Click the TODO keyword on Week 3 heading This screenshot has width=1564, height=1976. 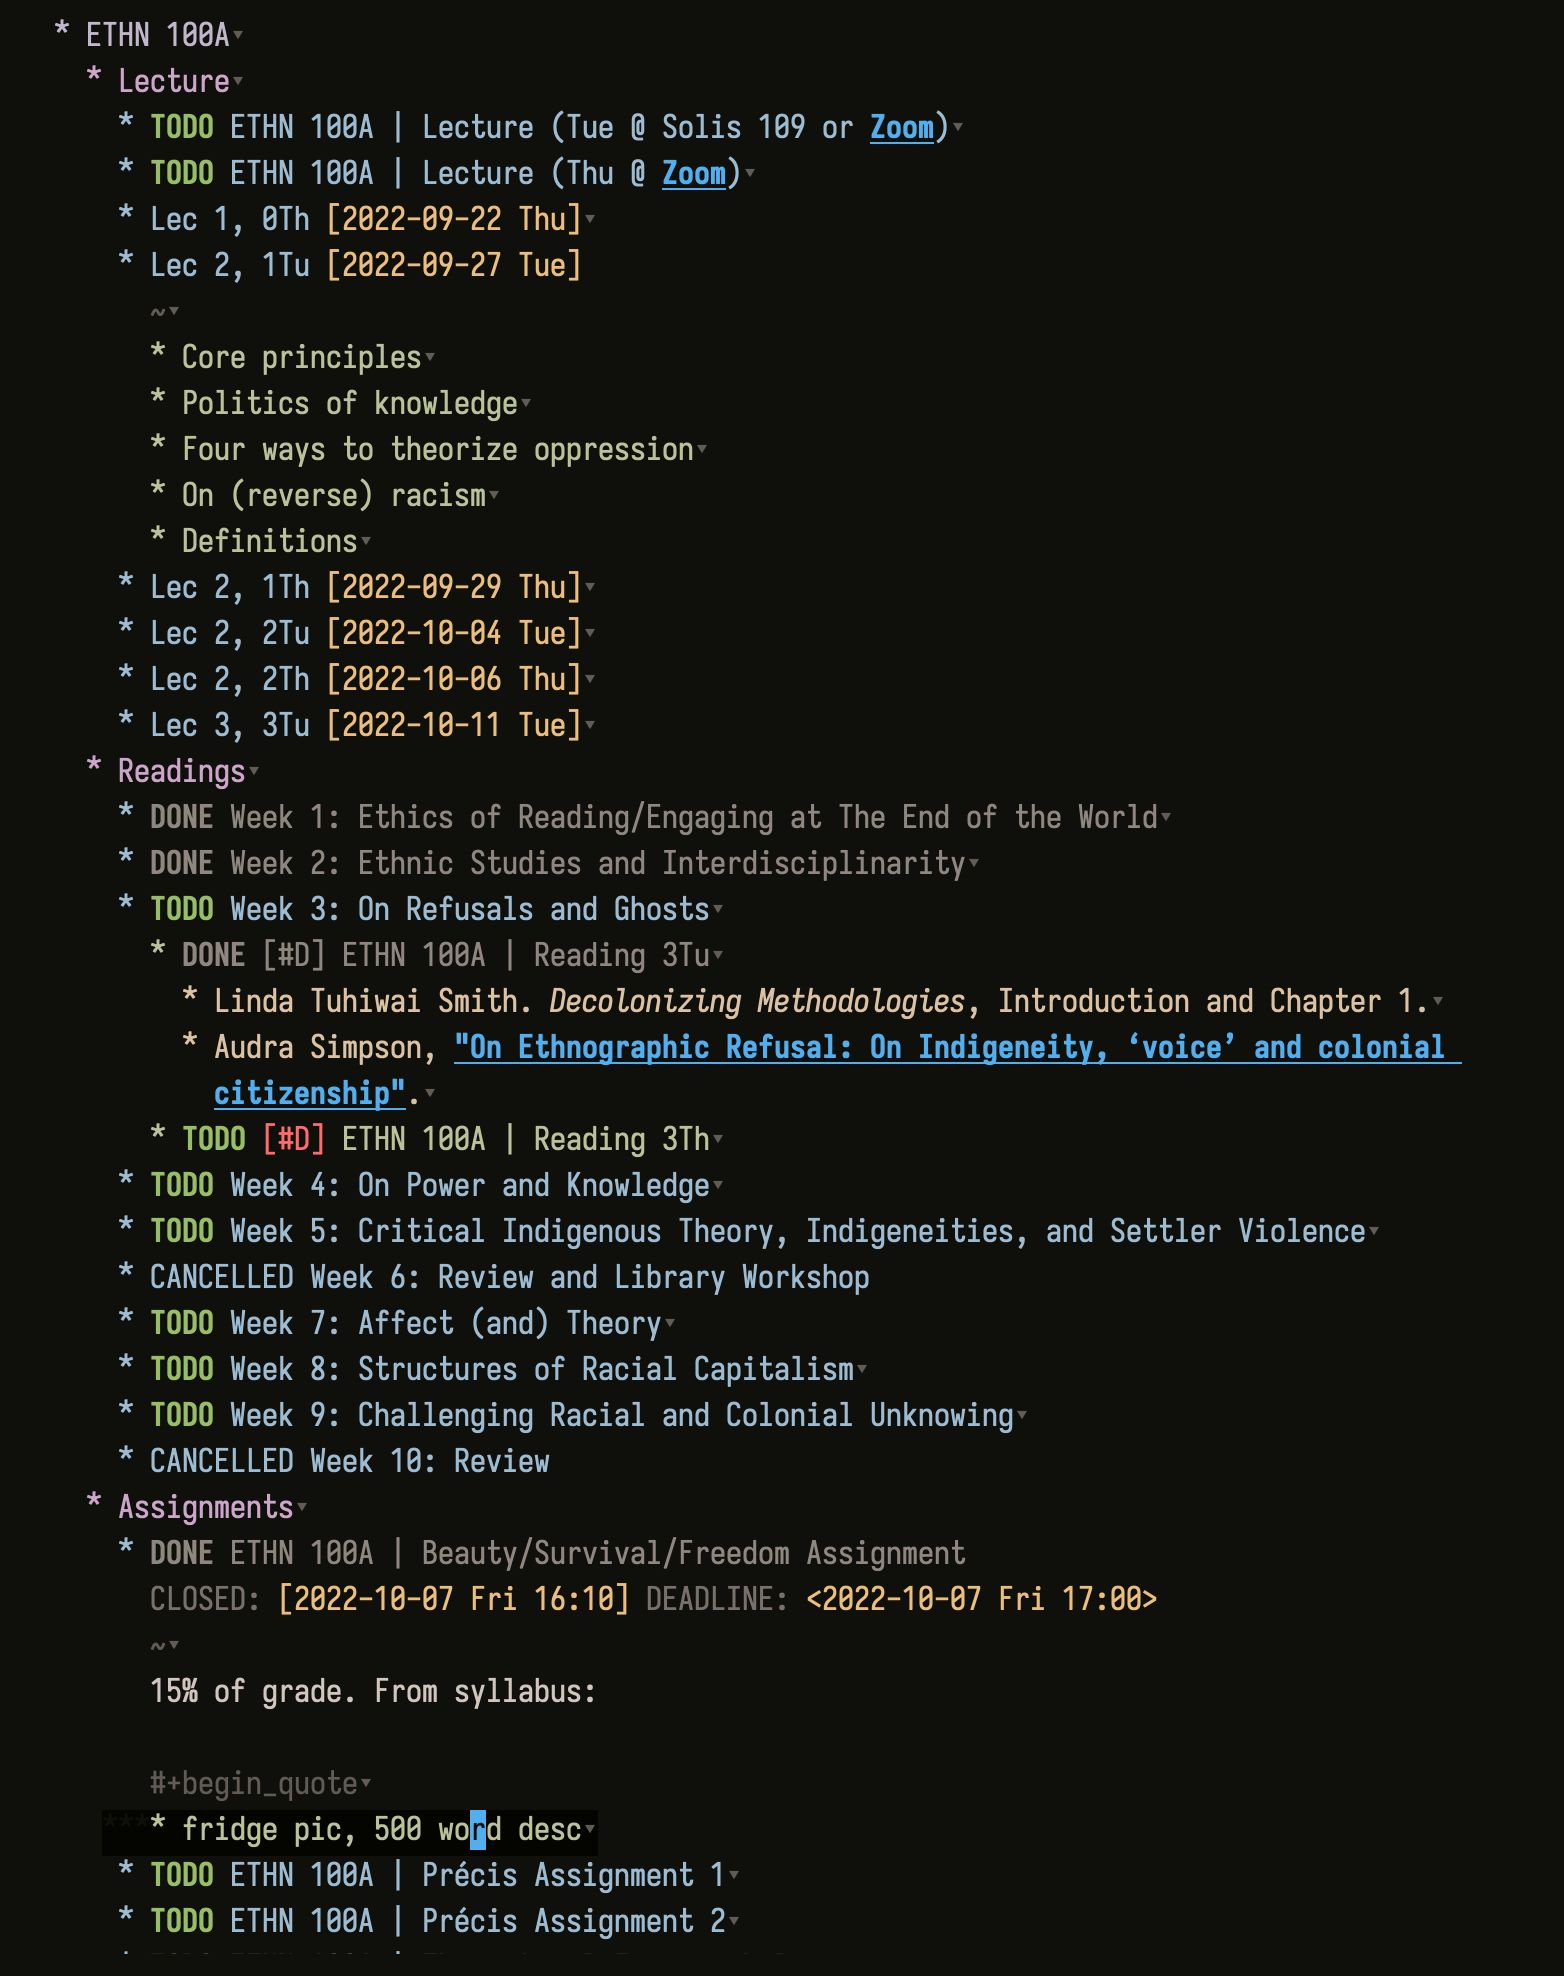[x=181, y=909]
